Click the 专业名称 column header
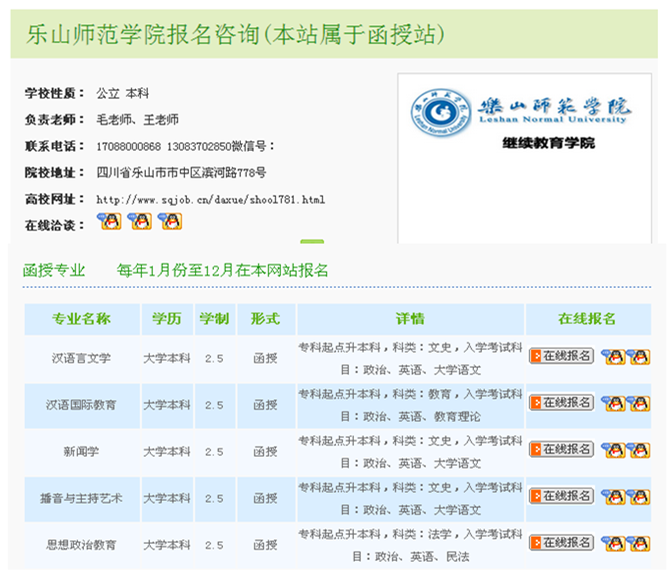This screenshot has height=570, width=667. pos(81,319)
